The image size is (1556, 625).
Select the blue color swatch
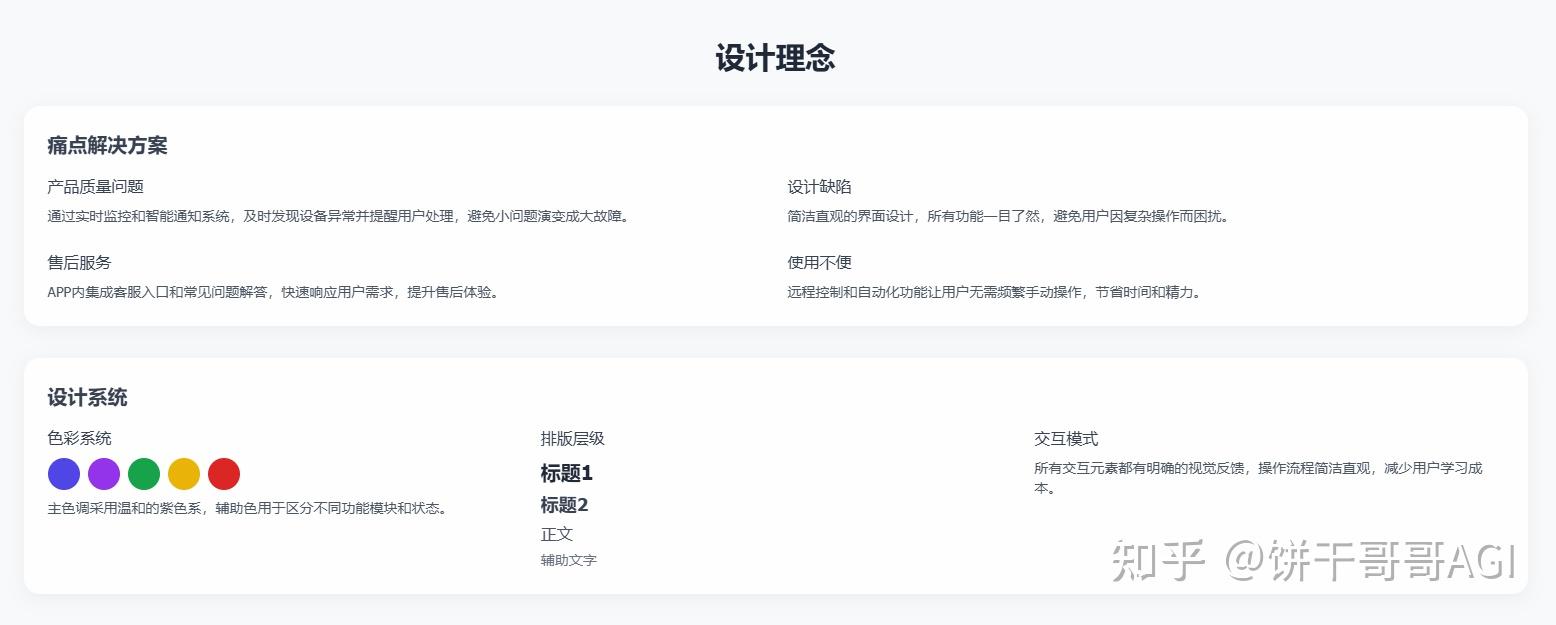click(63, 474)
